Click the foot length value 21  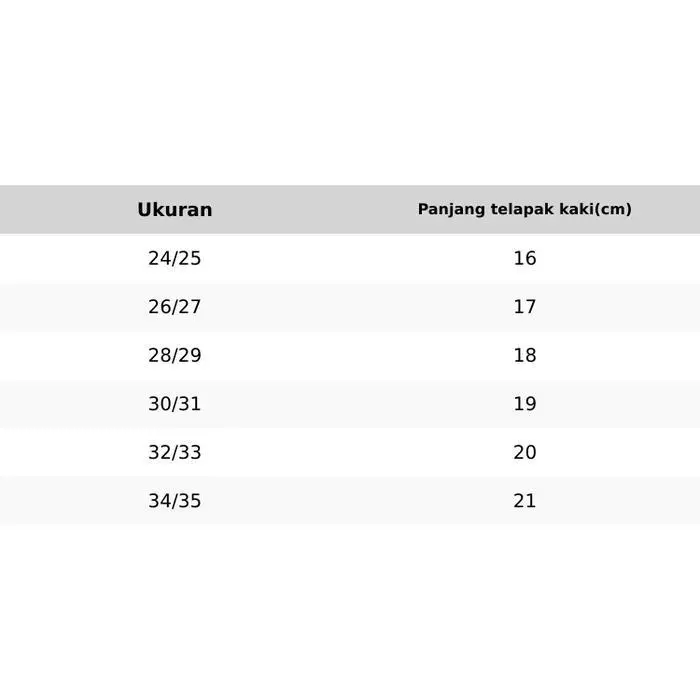[525, 501]
